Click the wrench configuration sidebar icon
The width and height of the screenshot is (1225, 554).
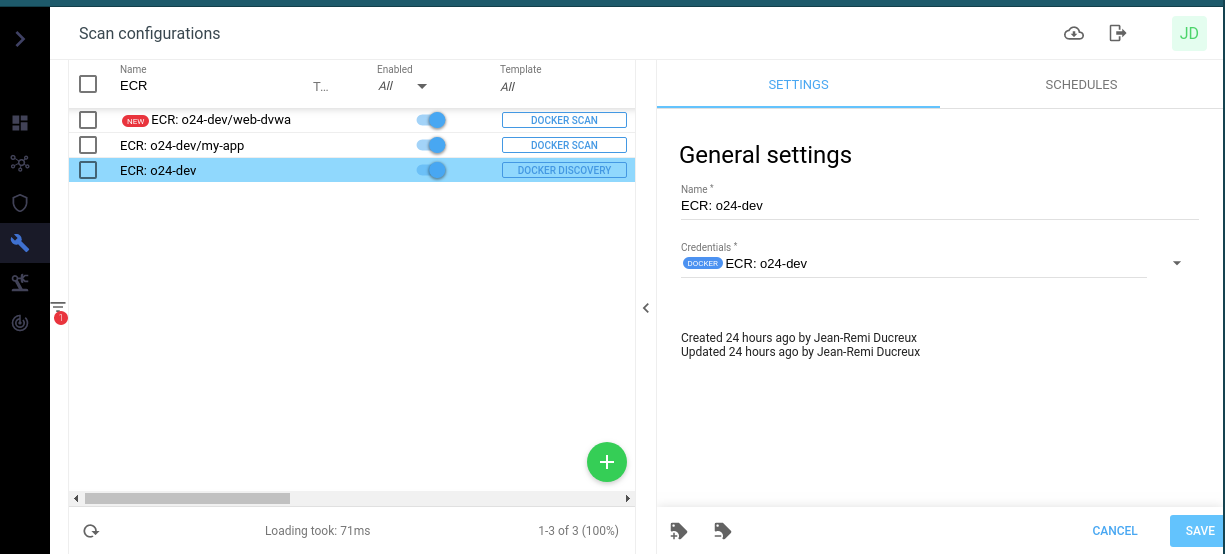pos(20,242)
